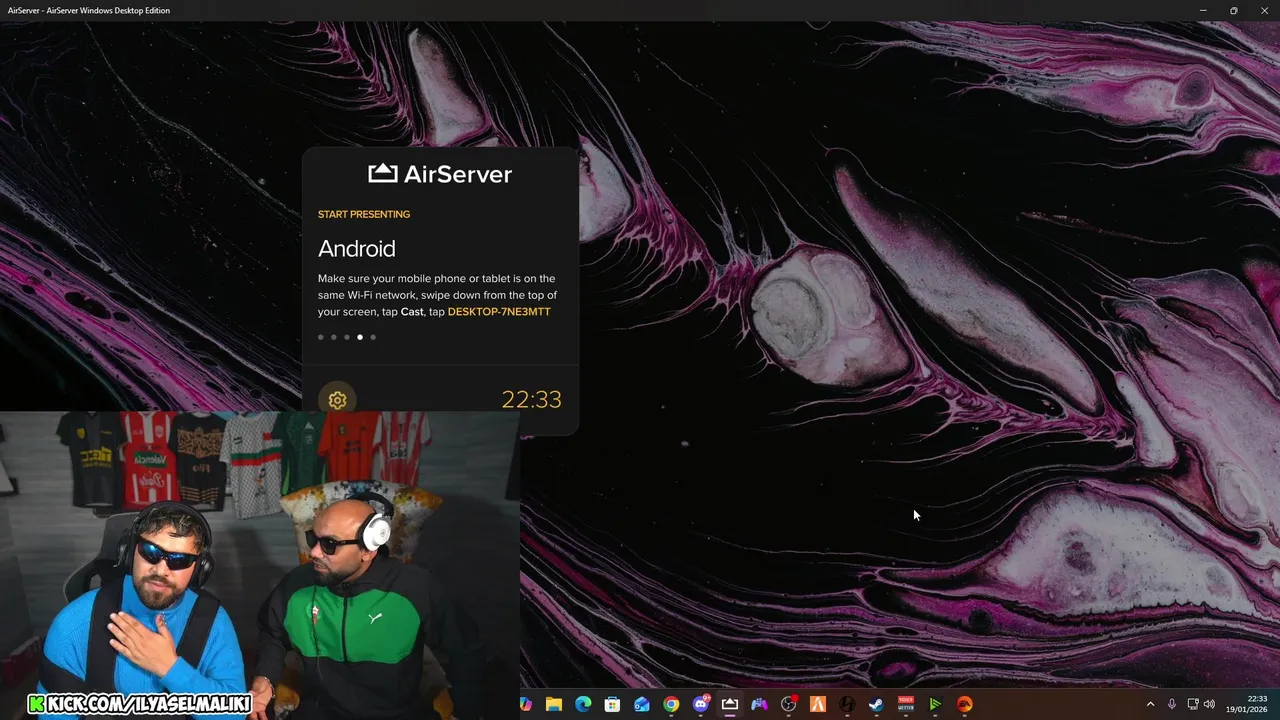Select first page dot in AirServer card
This screenshot has height=720, width=1280.
pos(321,337)
